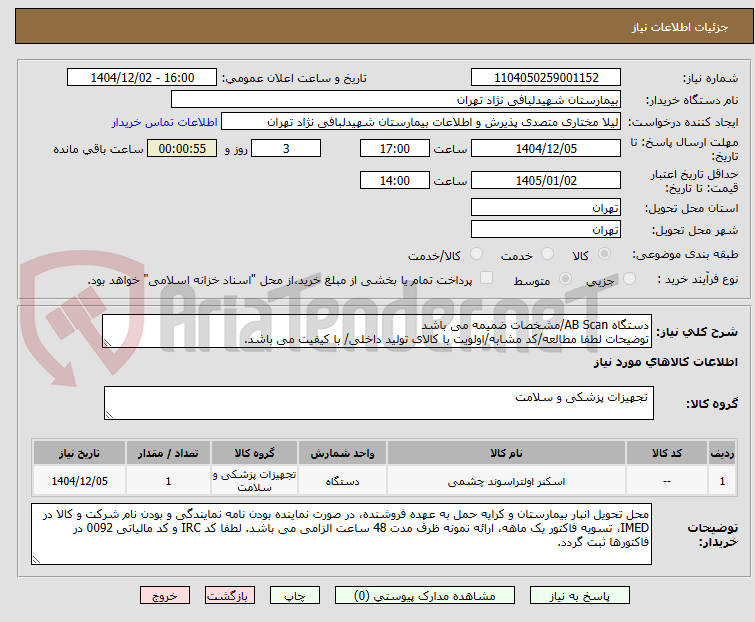
Task: Click the deadline time 17:00 field
Action: tap(394, 148)
